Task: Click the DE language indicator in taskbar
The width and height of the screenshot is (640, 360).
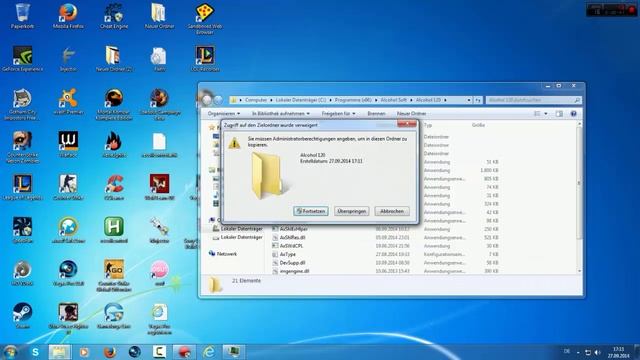Action: pyautogui.click(x=567, y=351)
